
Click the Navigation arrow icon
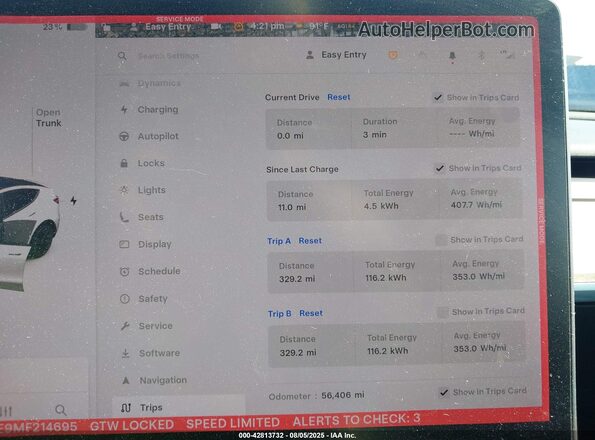[126, 380]
